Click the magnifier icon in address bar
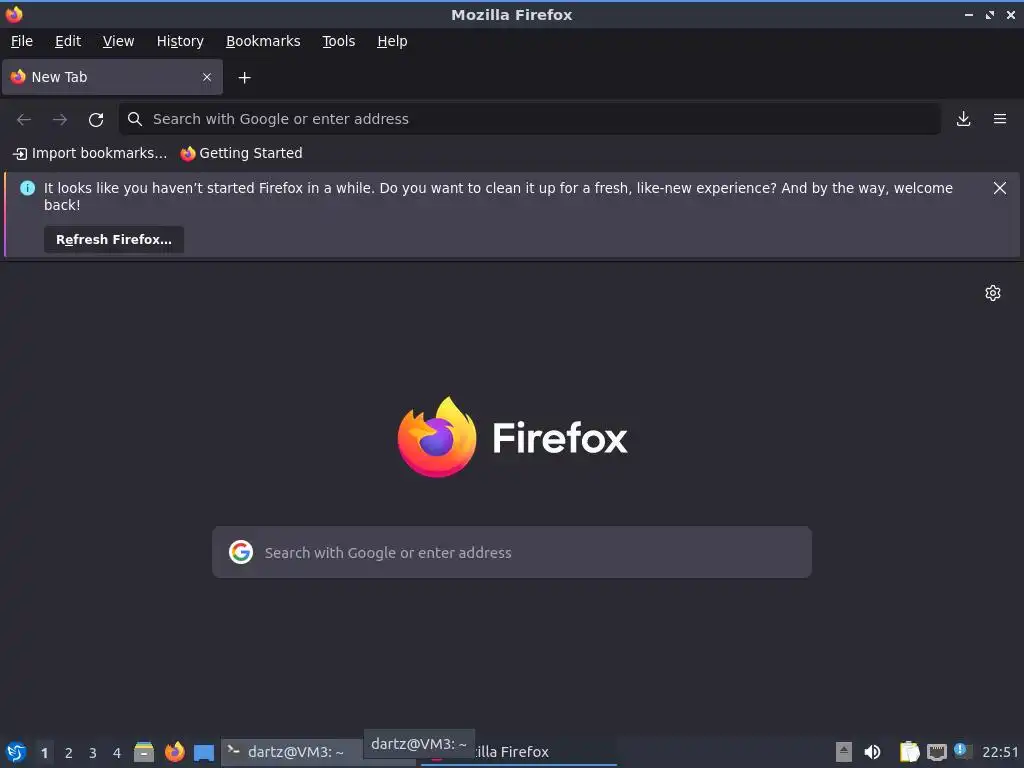The image size is (1024, 768). click(x=135, y=119)
